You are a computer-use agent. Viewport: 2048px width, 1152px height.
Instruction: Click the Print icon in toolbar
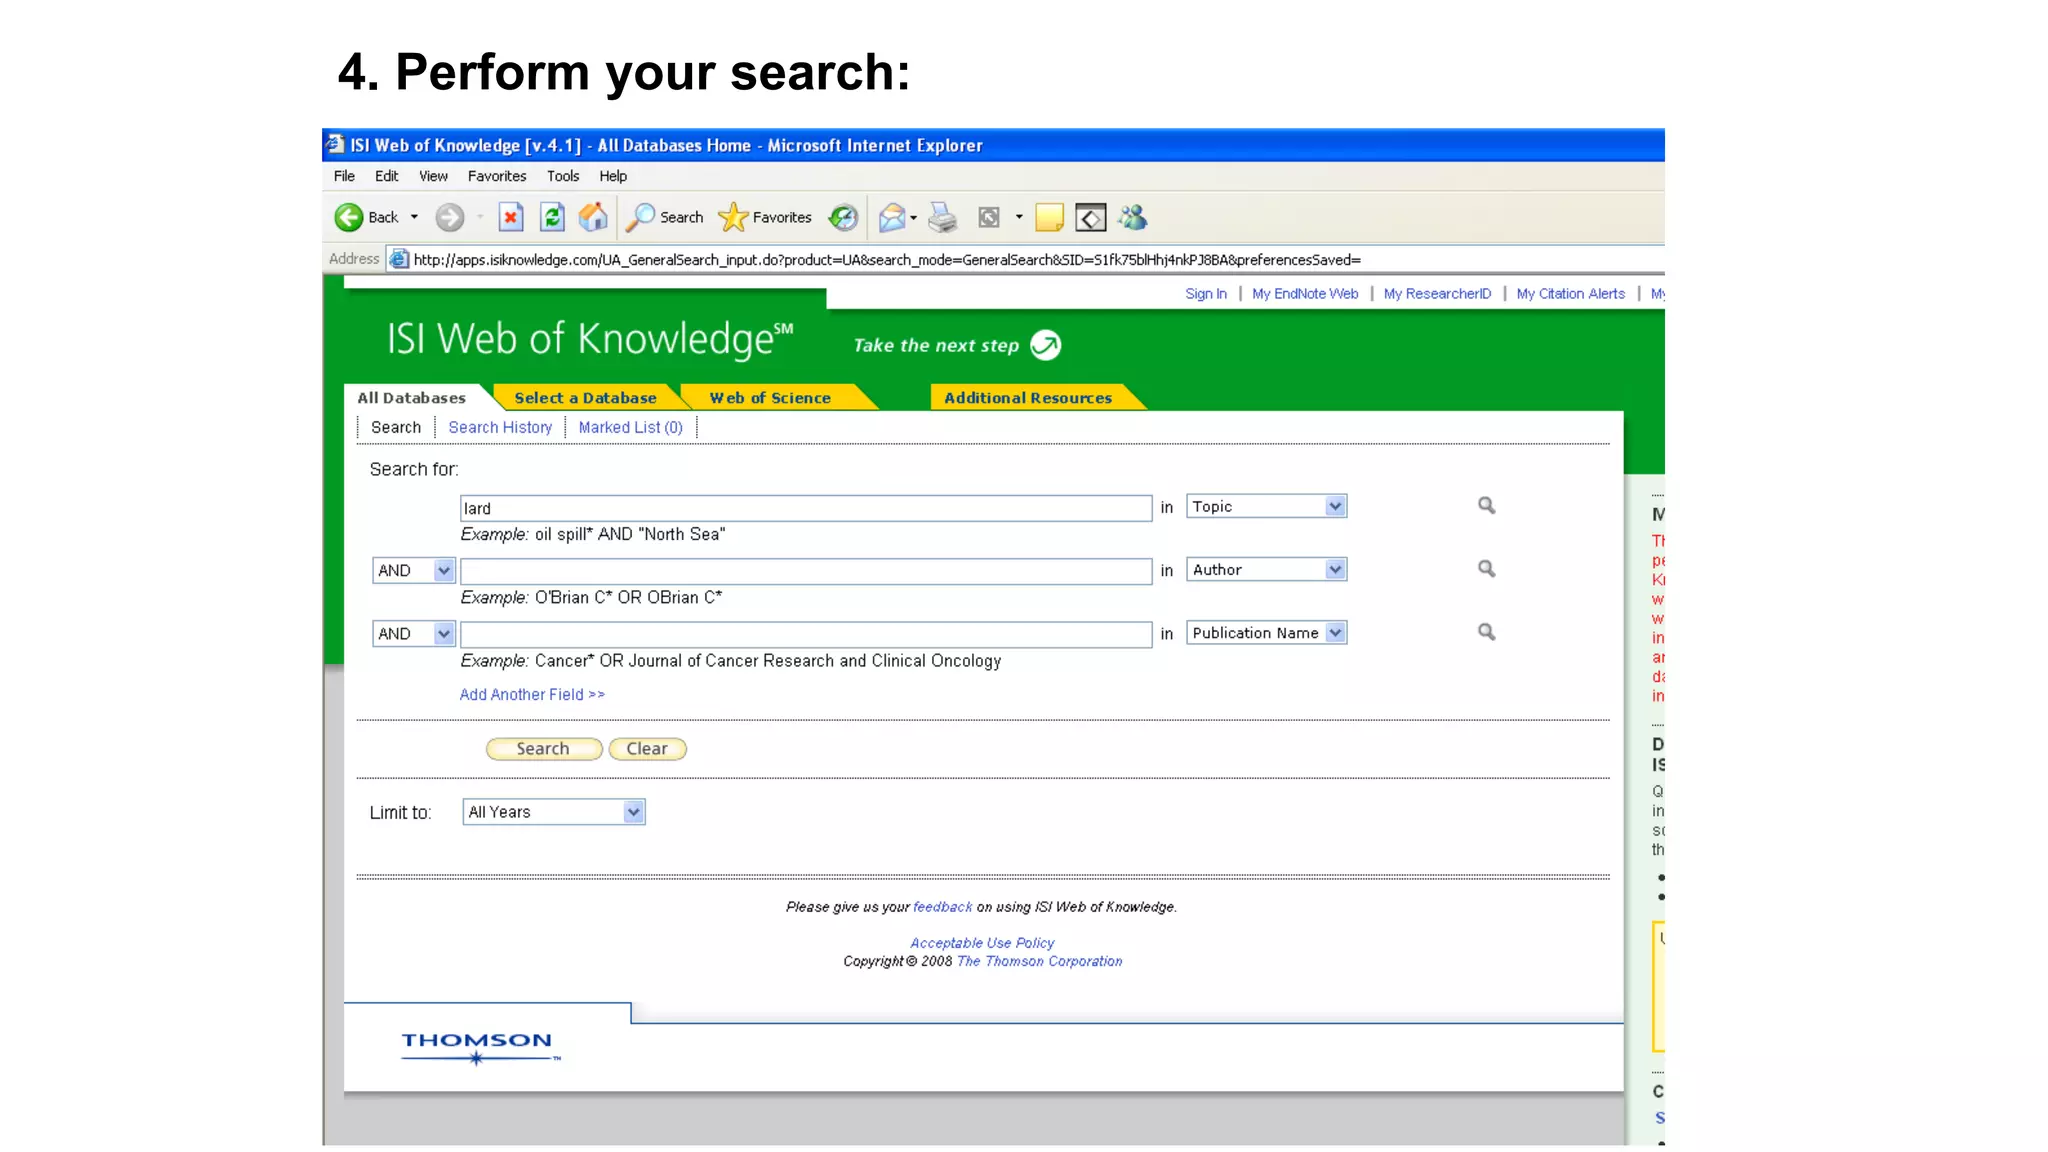(x=942, y=217)
